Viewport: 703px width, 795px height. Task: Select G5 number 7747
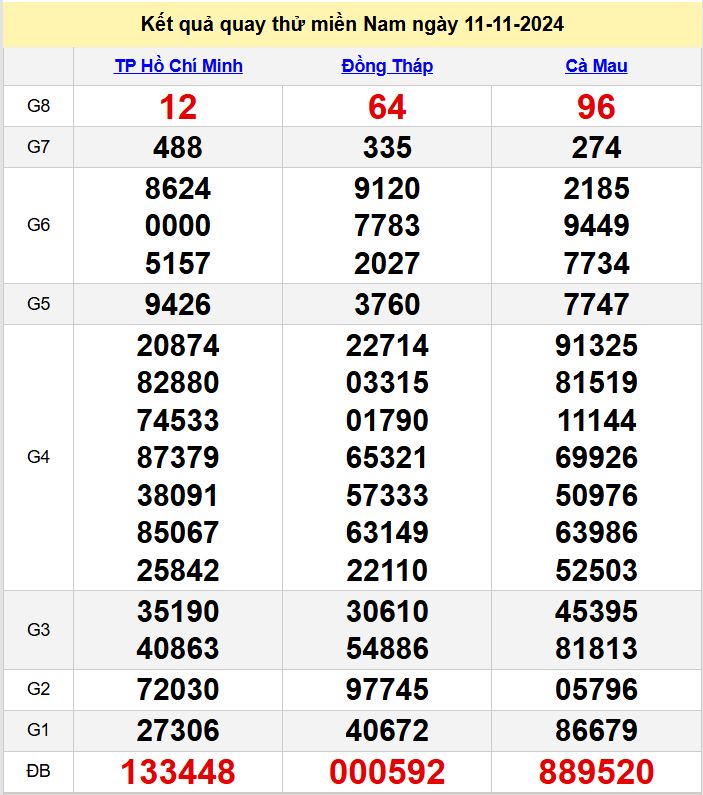[x=597, y=305]
